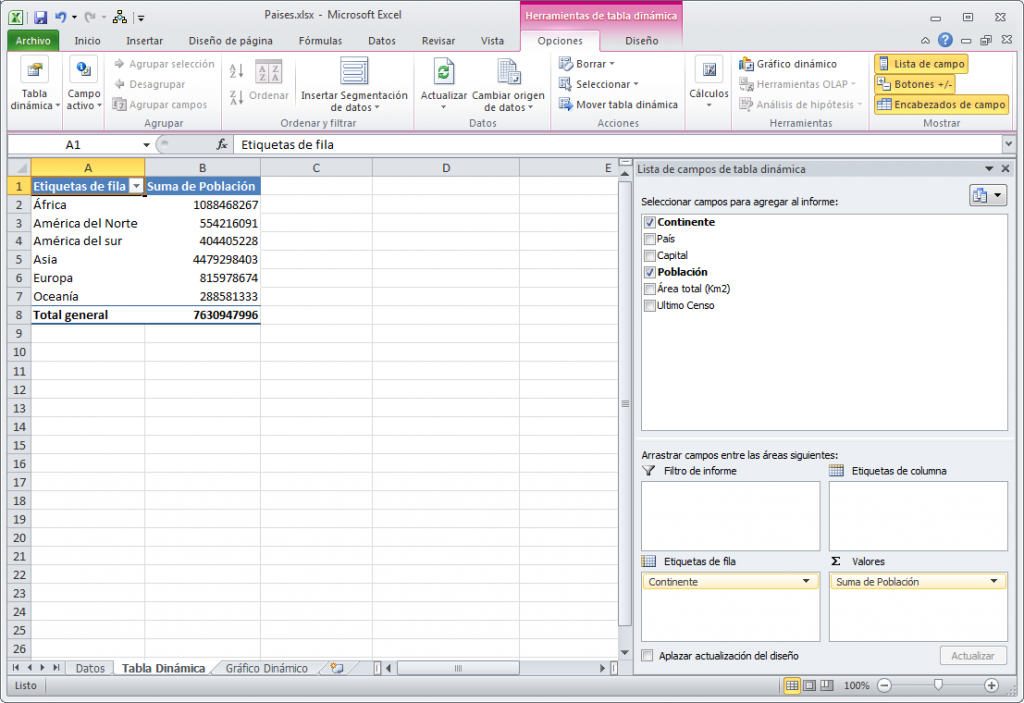Viewport: 1024px width, 703px height.
Task: Check the Área total (Km2) field
Action: coord(650,289)
